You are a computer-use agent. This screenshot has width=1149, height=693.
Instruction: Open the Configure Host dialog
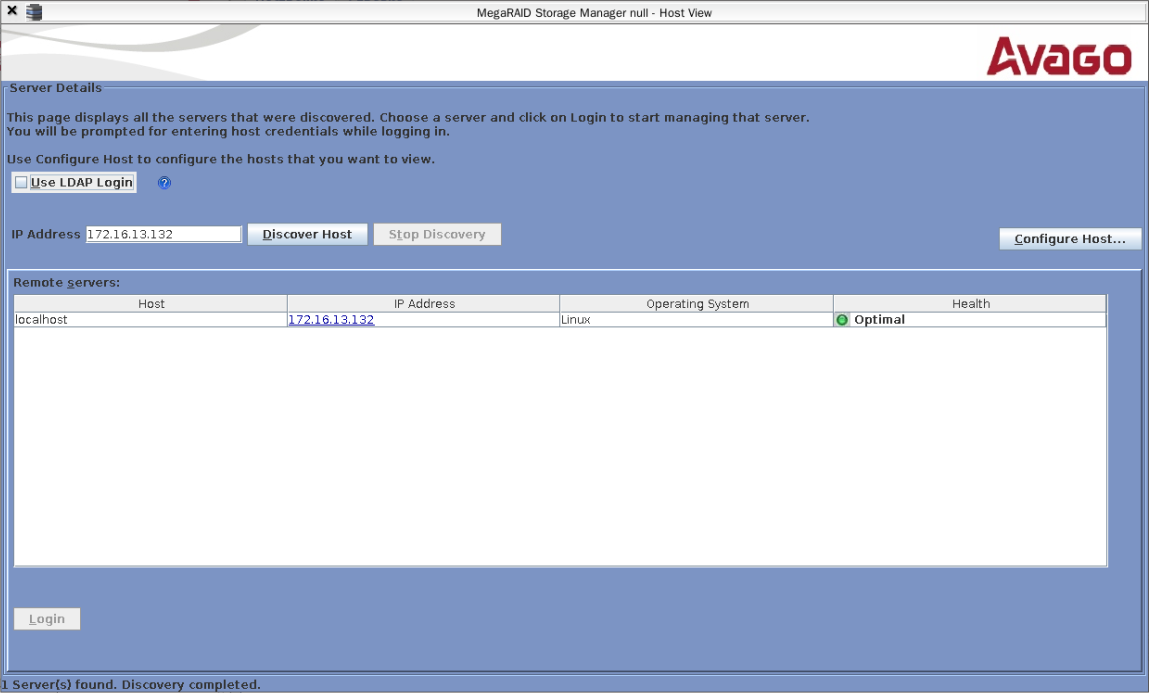(1070, 239)
